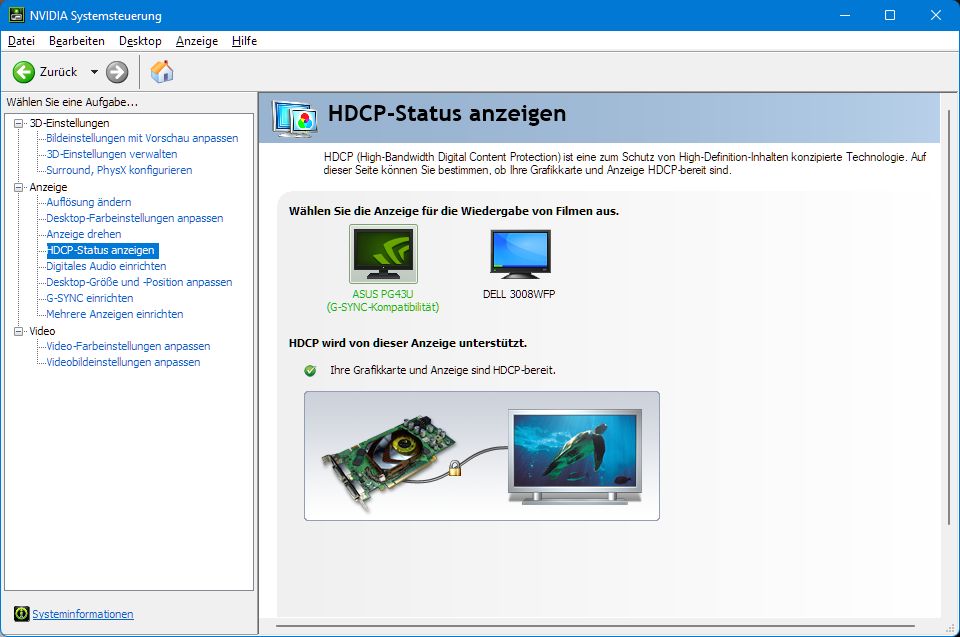This screenshot has width=960, height=637.
Task: Select the ASUS PG43U display icon
Action: click(x=383, y=254)
